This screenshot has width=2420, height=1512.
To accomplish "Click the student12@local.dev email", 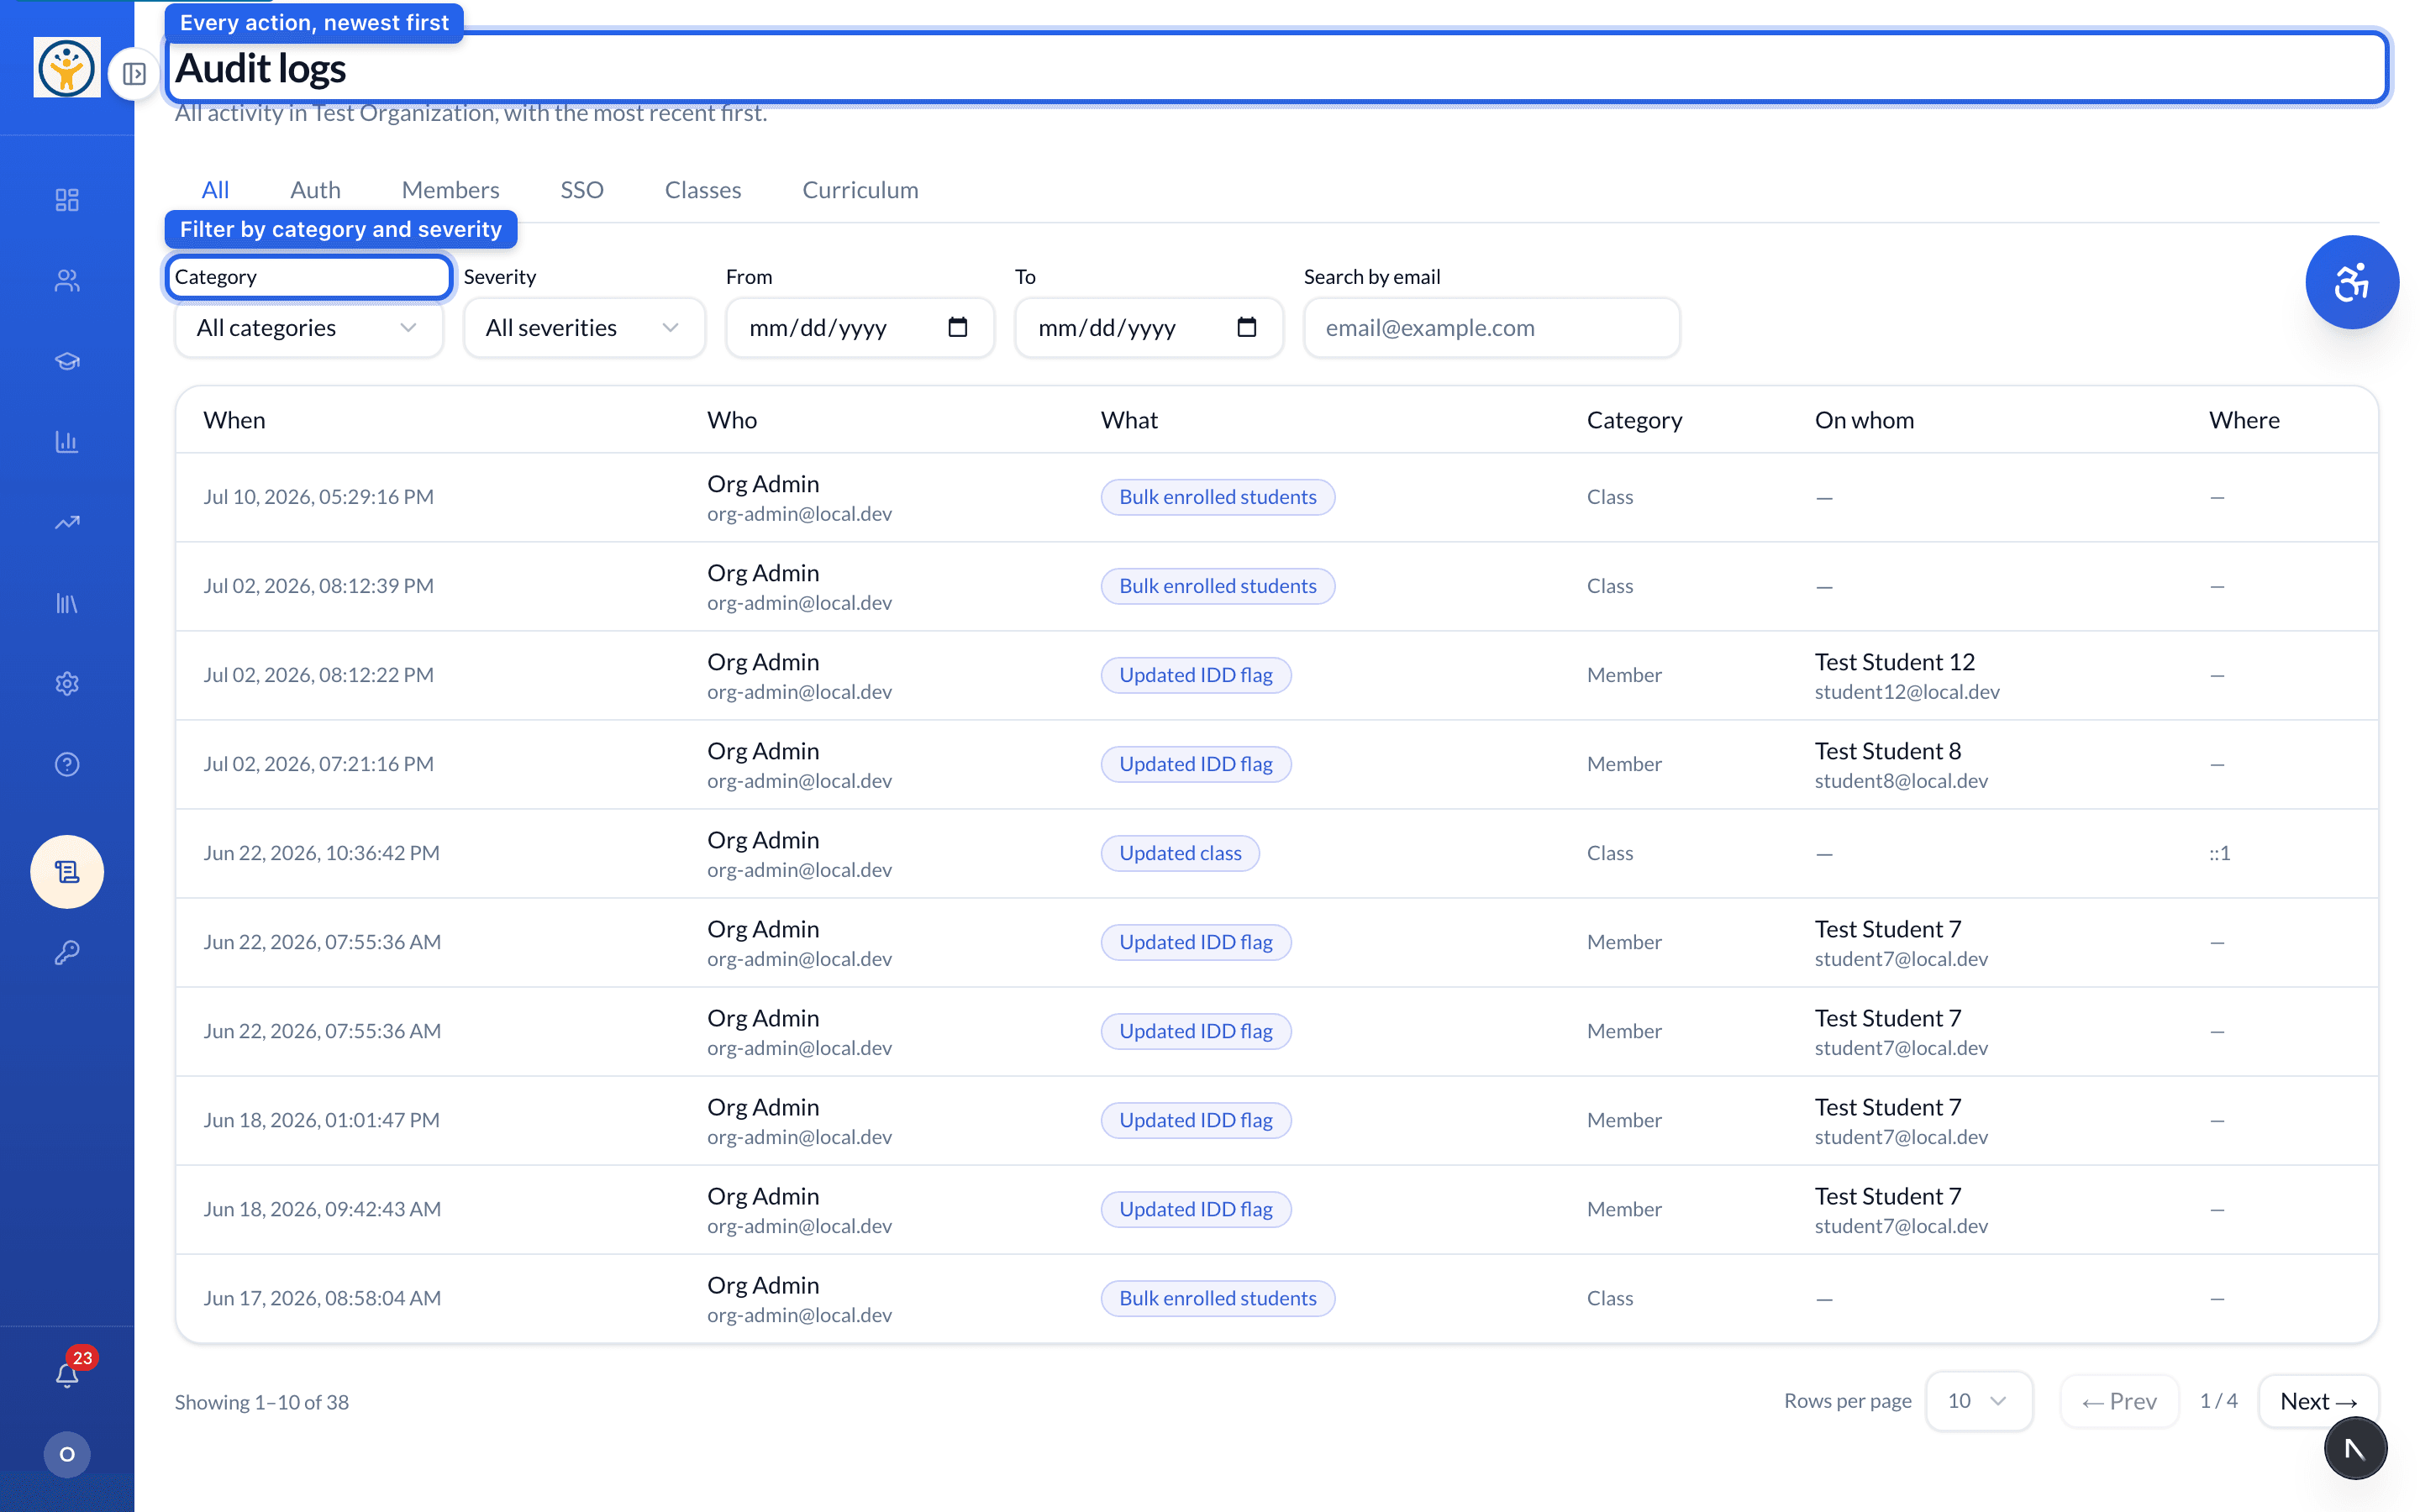I will click(1907, 692).
